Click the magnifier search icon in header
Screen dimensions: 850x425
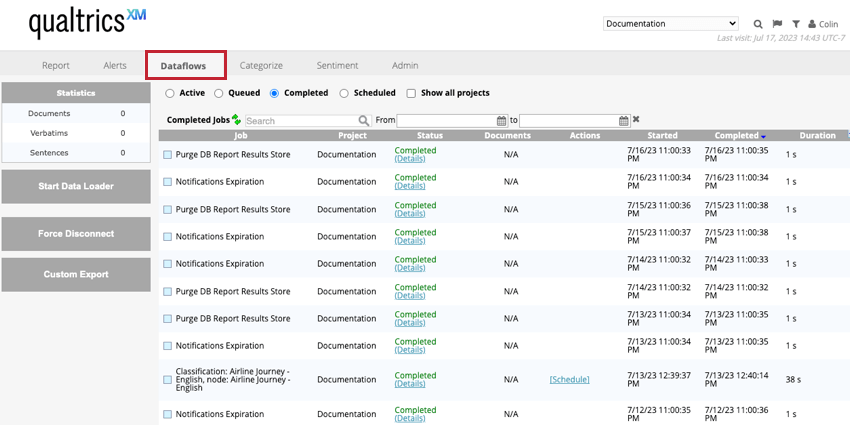[757, 24]
